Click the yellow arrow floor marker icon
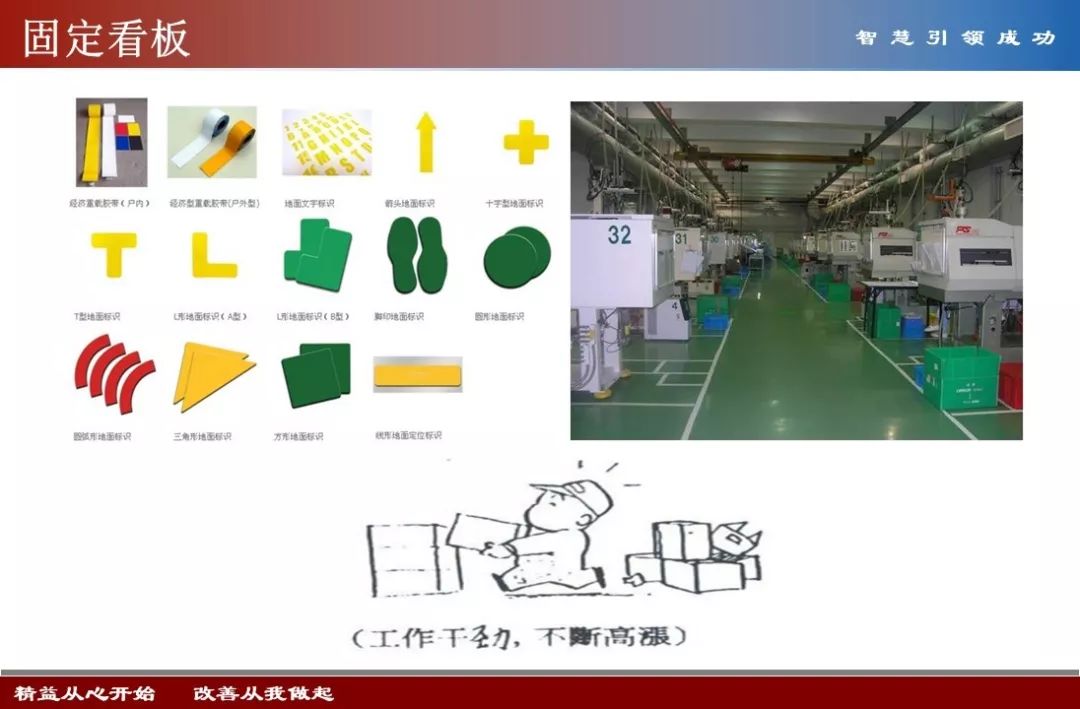 tap(425, 142)
